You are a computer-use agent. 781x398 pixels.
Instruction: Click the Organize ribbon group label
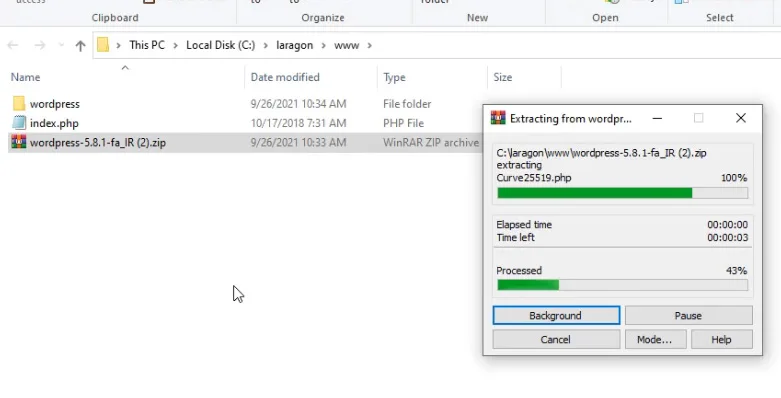323,17
